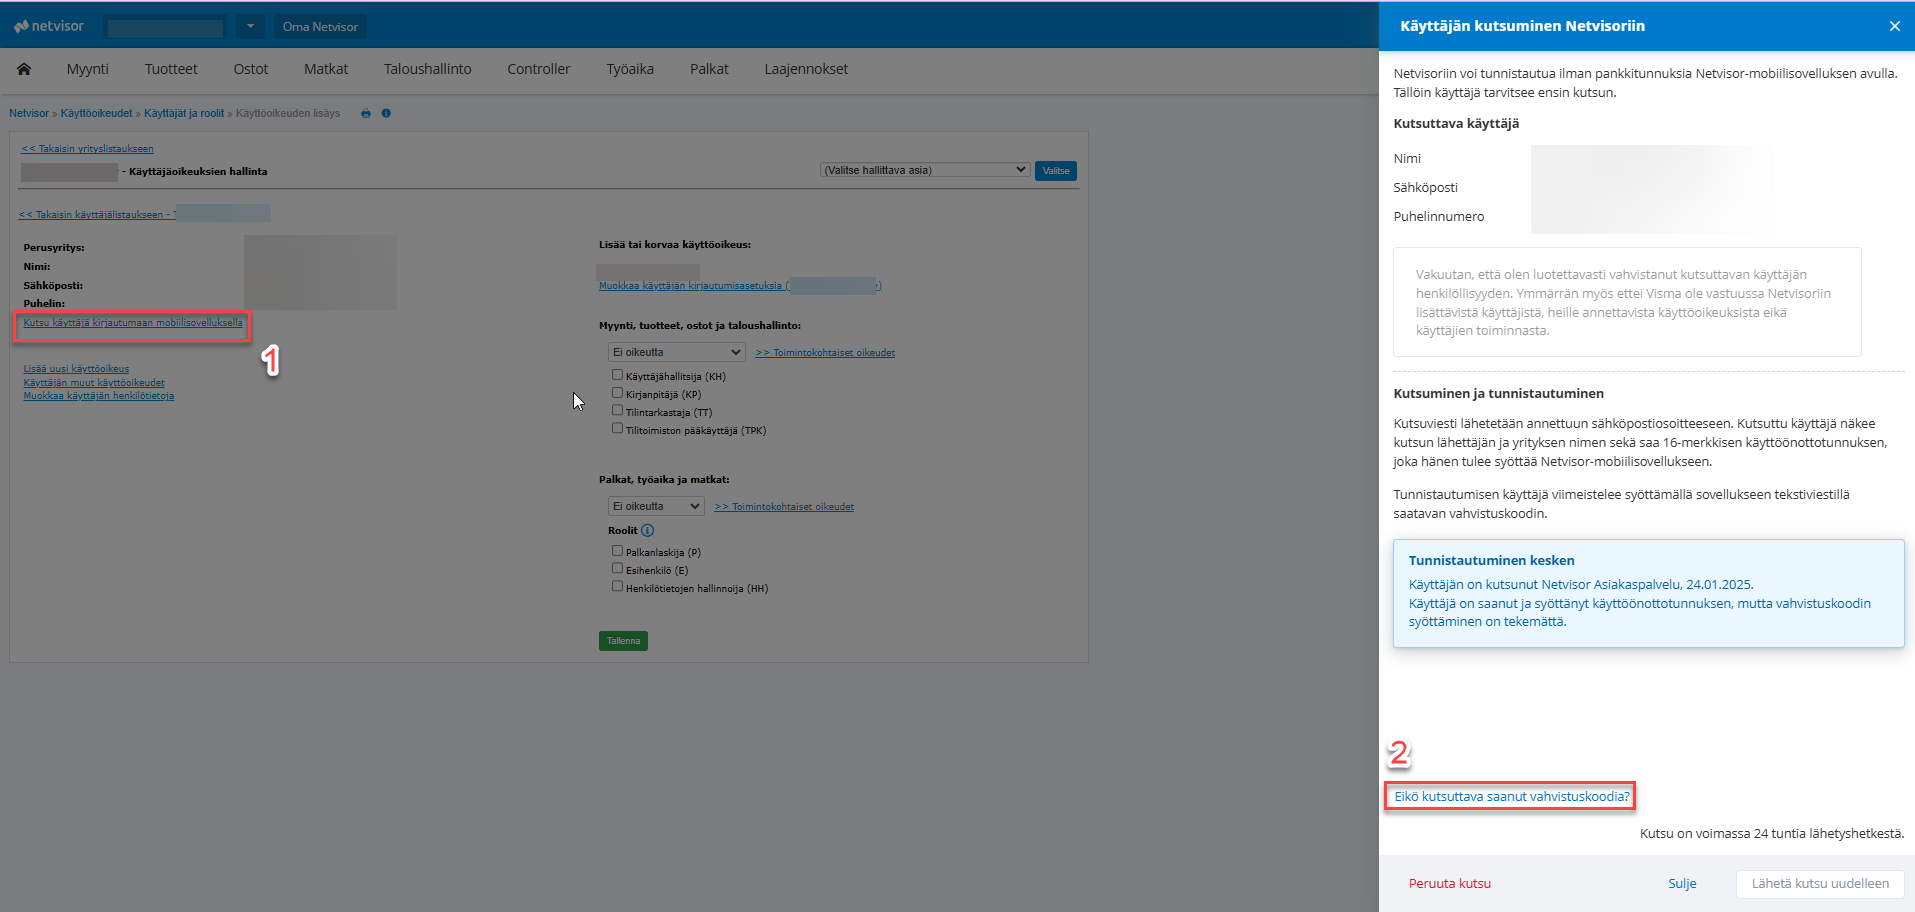Click the green Tallenna button

[623, 641]
